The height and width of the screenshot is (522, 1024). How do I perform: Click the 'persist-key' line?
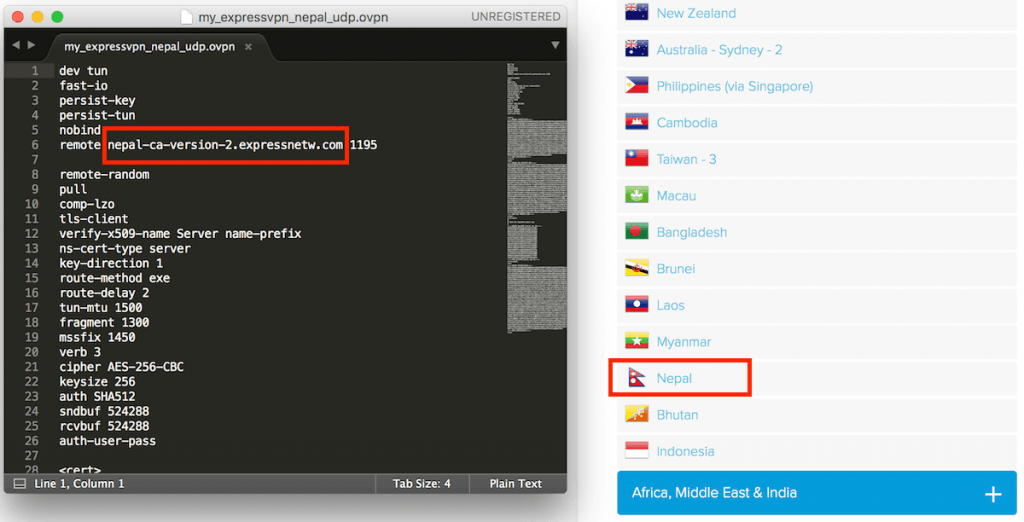coord(97,101)
